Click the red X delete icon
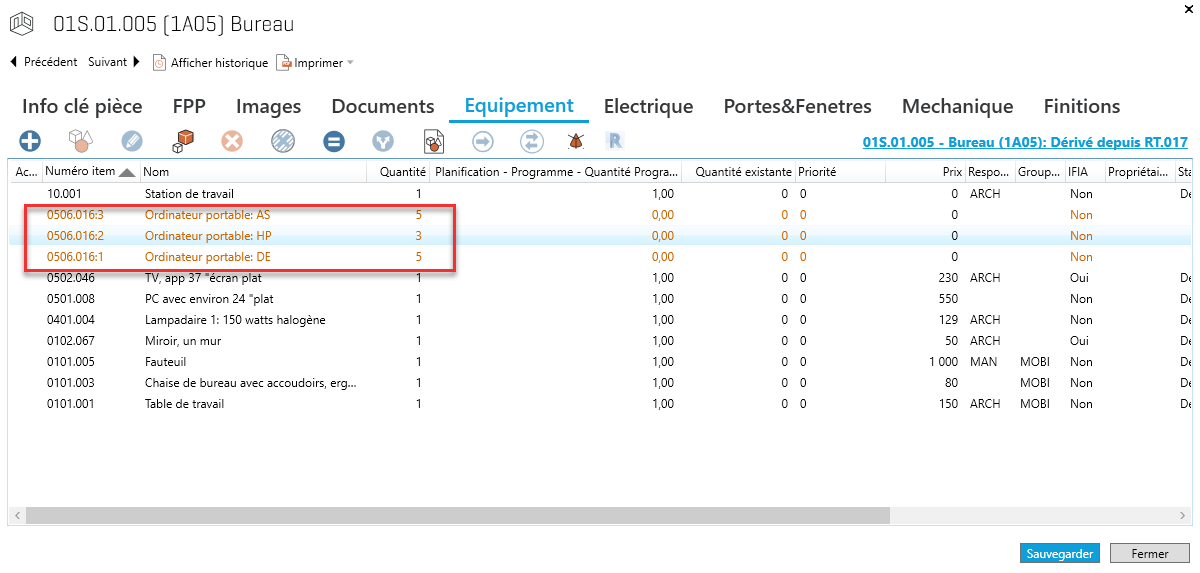The height and width of the screenshot is (573, 1200). pos(232,141)
